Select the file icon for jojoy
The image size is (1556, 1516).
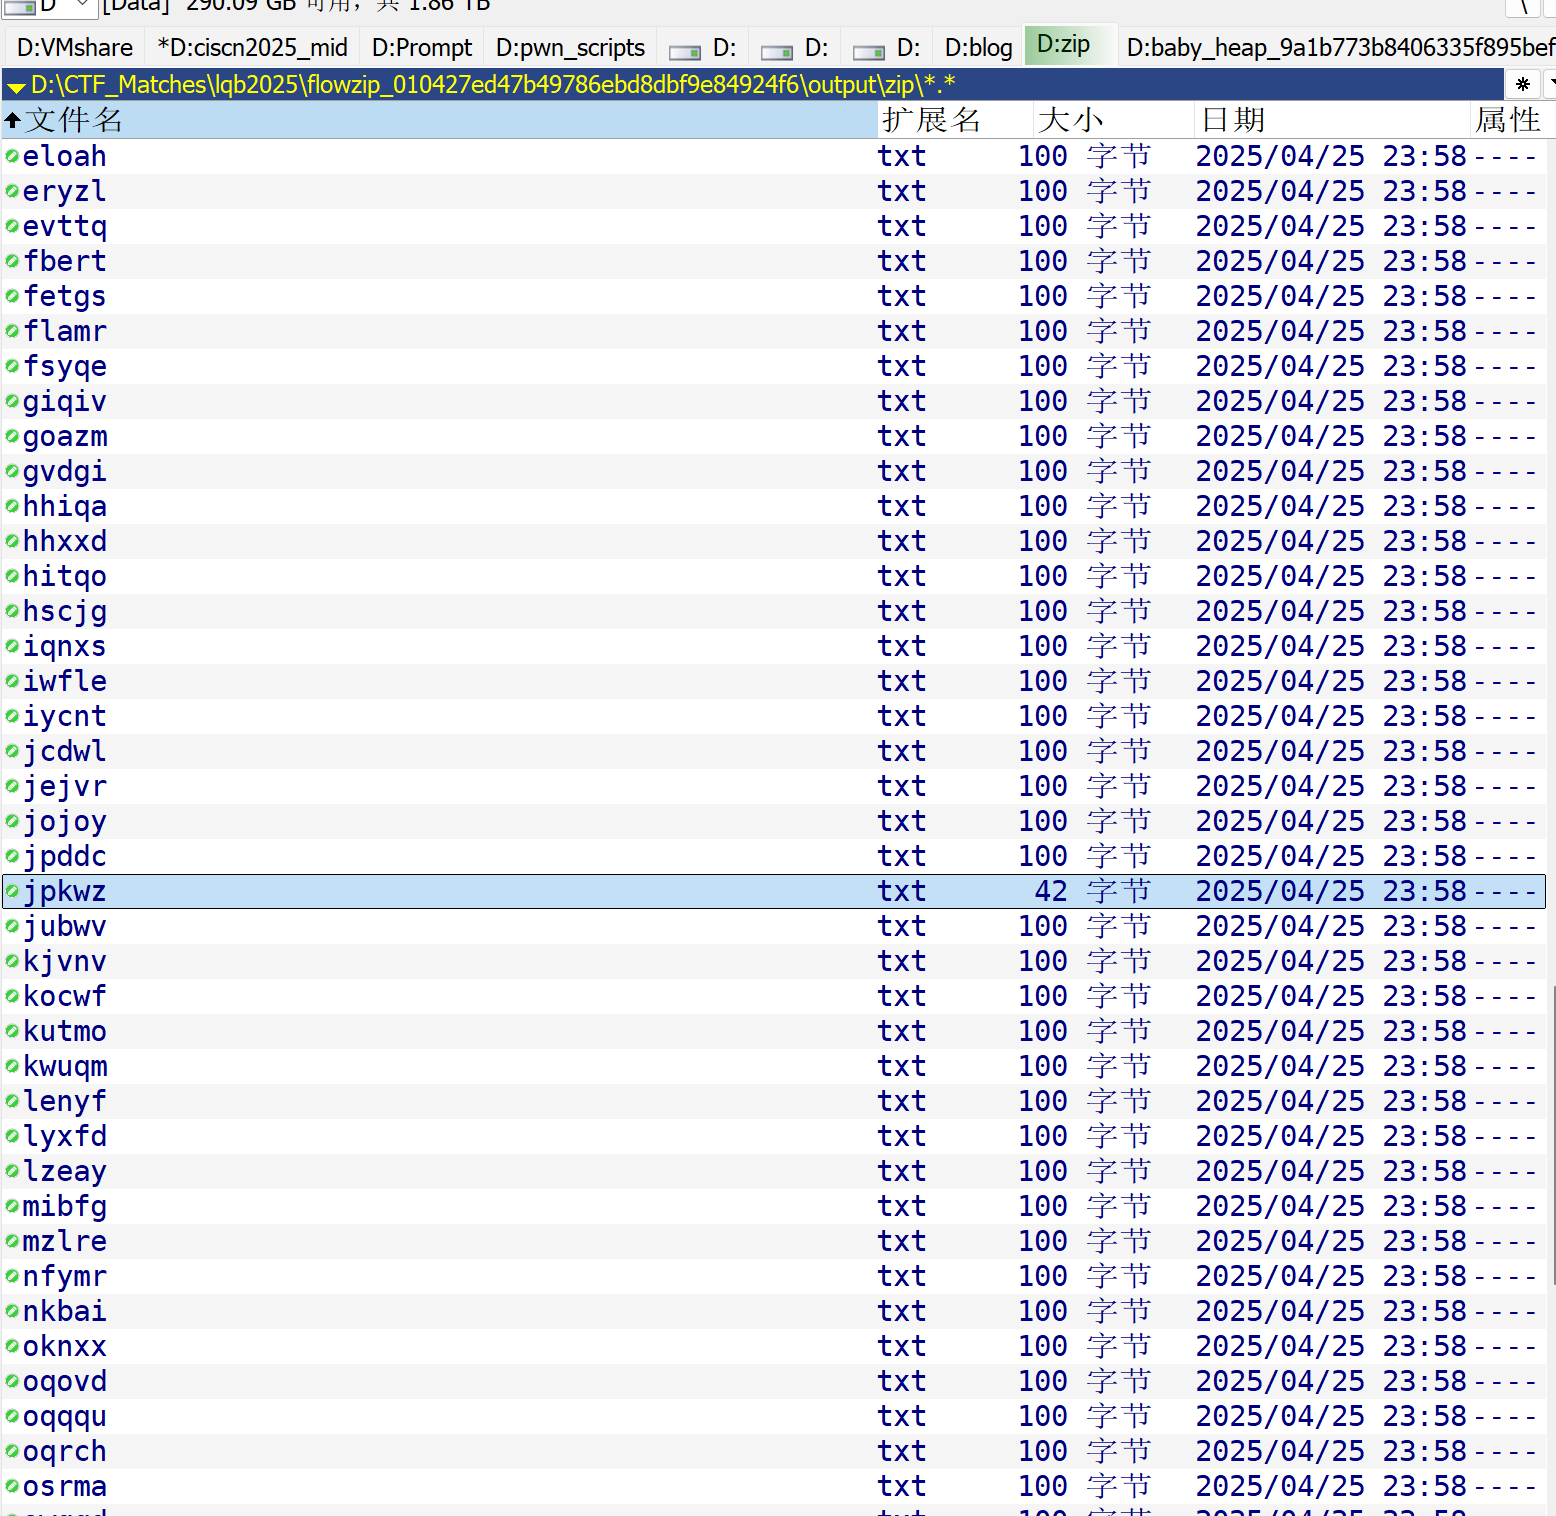(12, 821)
